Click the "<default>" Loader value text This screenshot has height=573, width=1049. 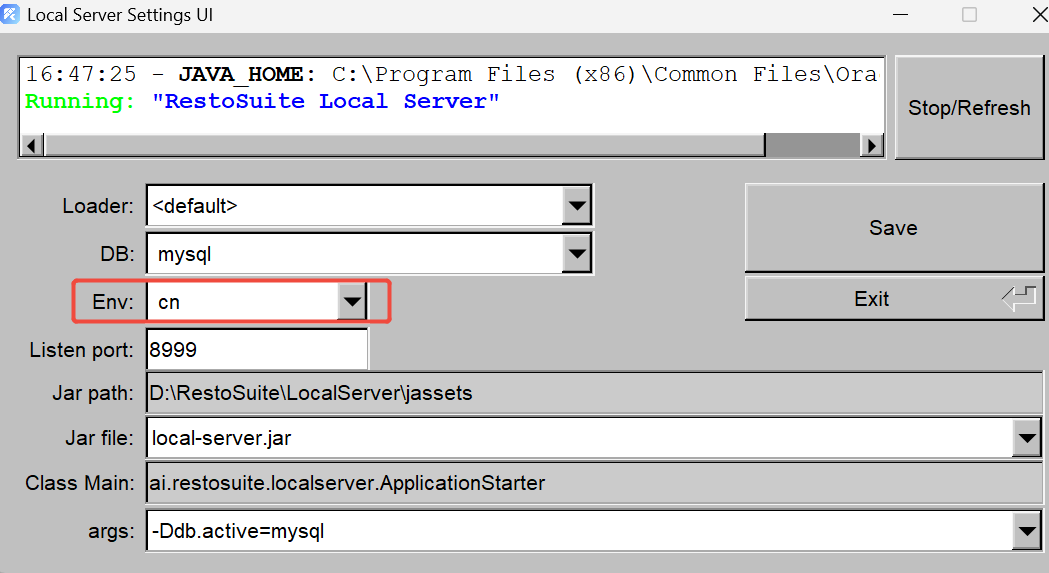coord(195,206)
